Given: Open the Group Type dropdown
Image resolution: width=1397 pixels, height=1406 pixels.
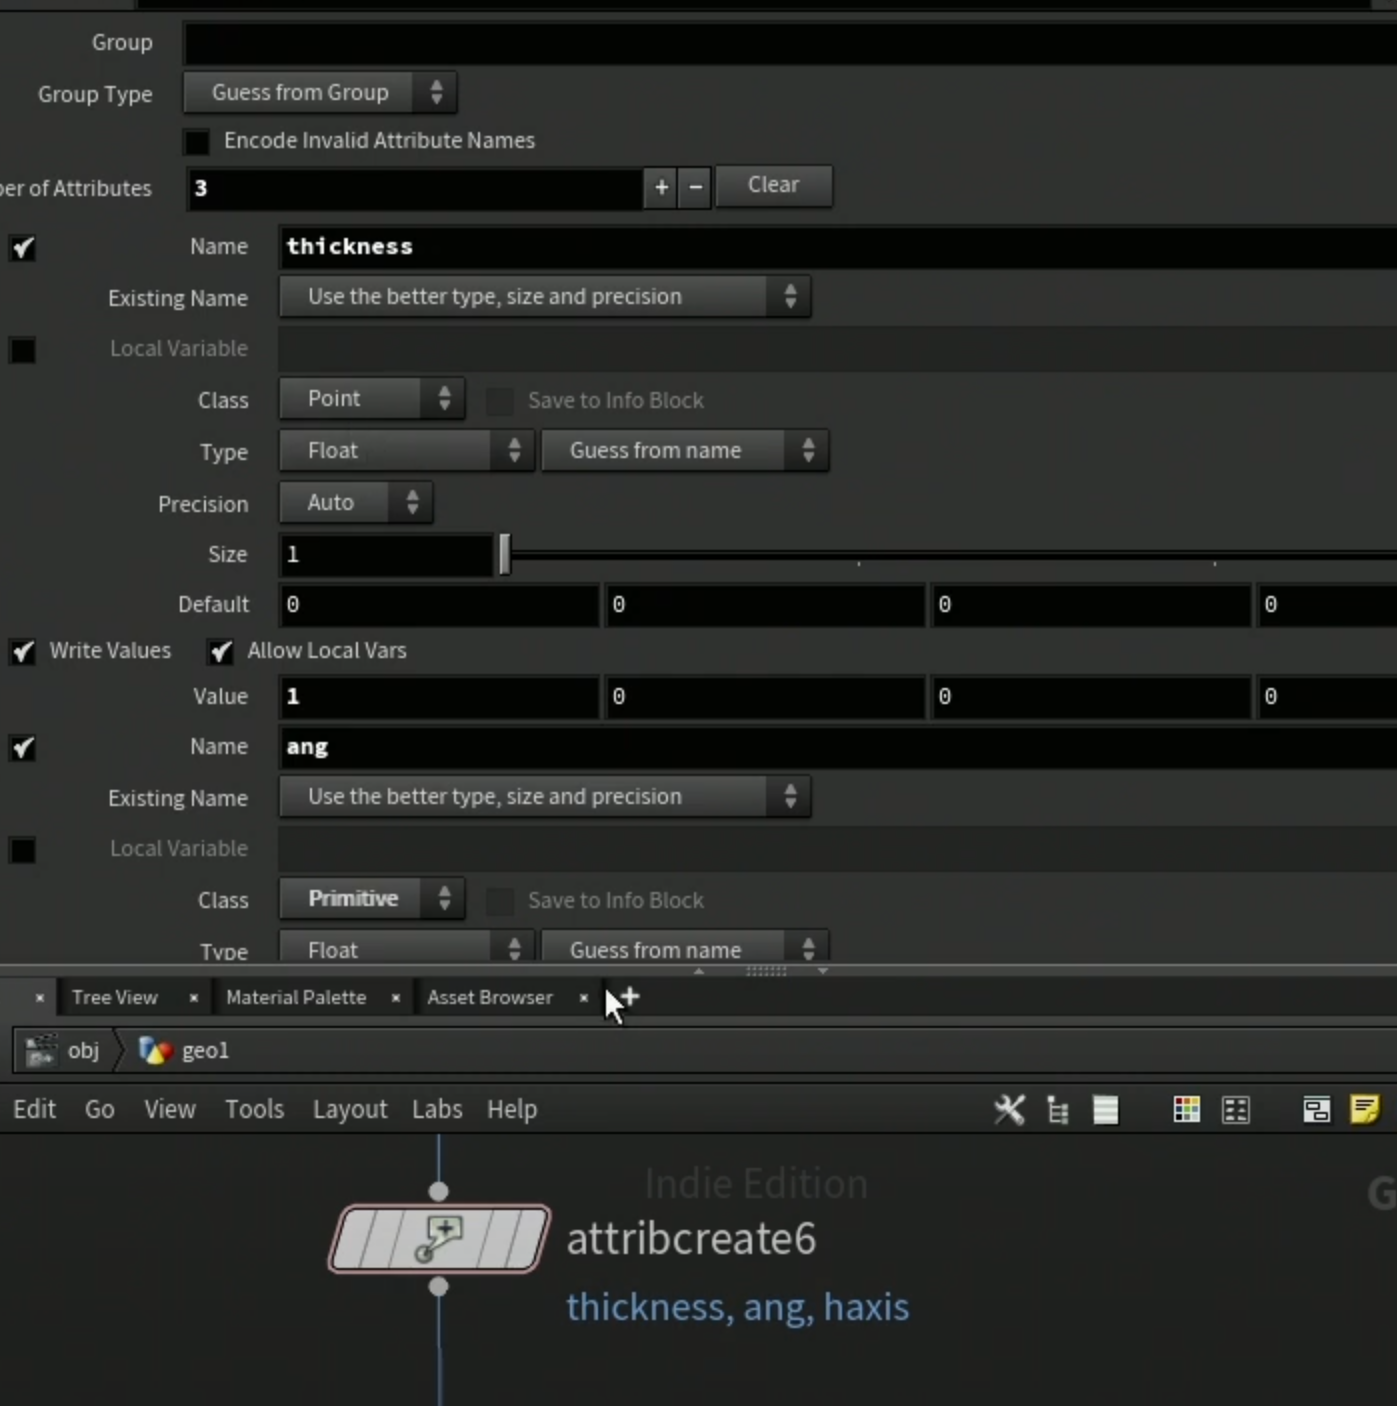Looking at the screenshot, I should [320, 92].
